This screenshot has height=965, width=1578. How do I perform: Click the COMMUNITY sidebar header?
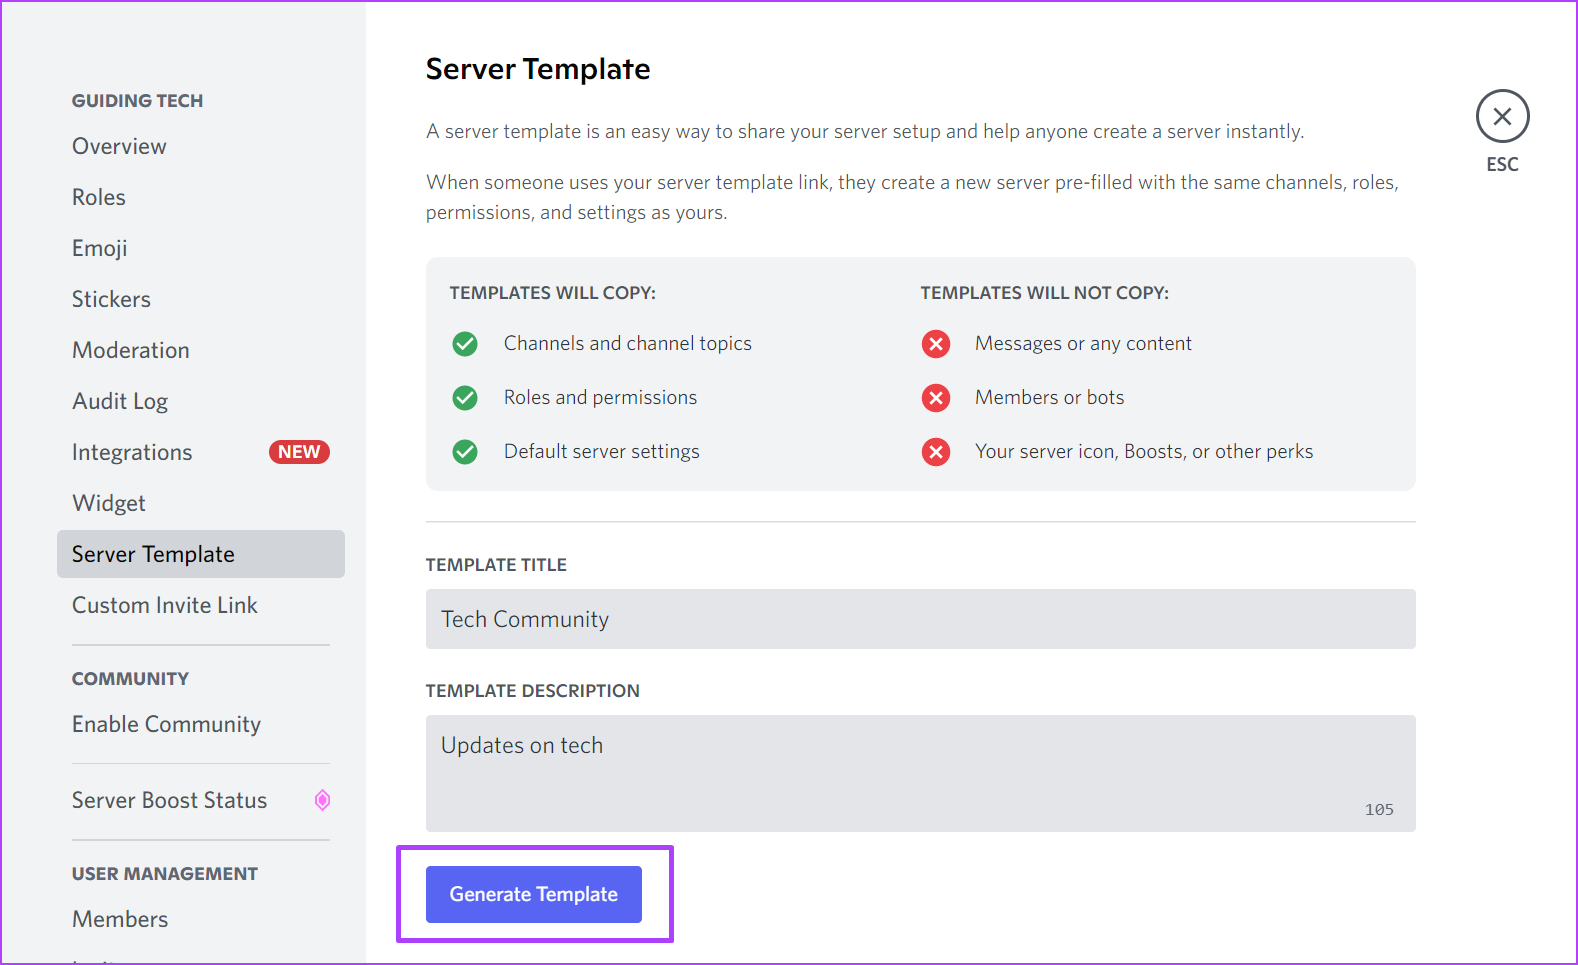(x=130, y=679)
